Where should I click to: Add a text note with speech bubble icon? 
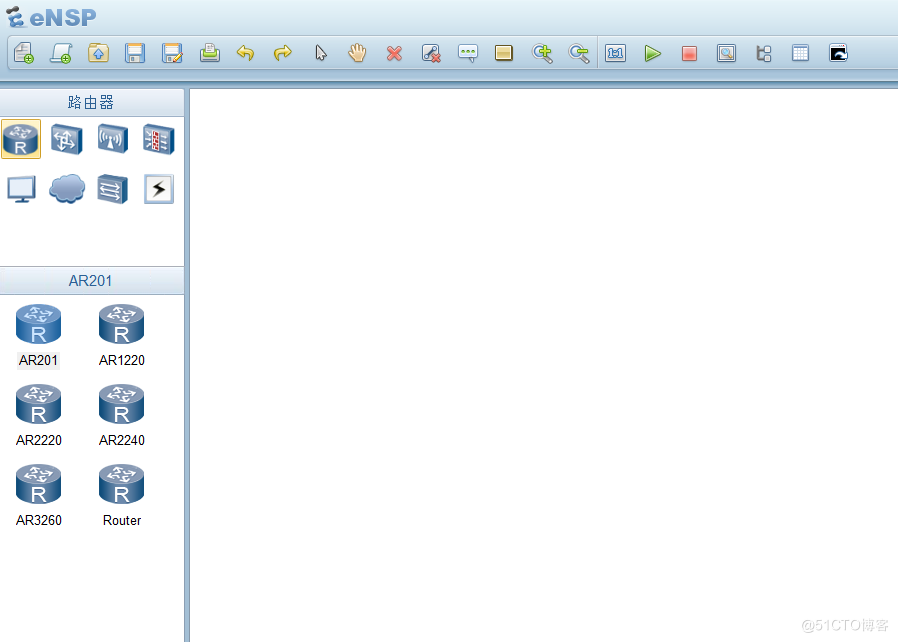(x=468, y=53)
